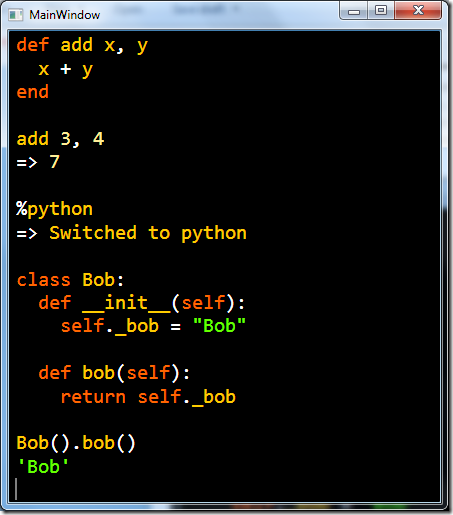Click the 'class Bob:' line
Screen dimensions: 453x515
coord(70,280)
